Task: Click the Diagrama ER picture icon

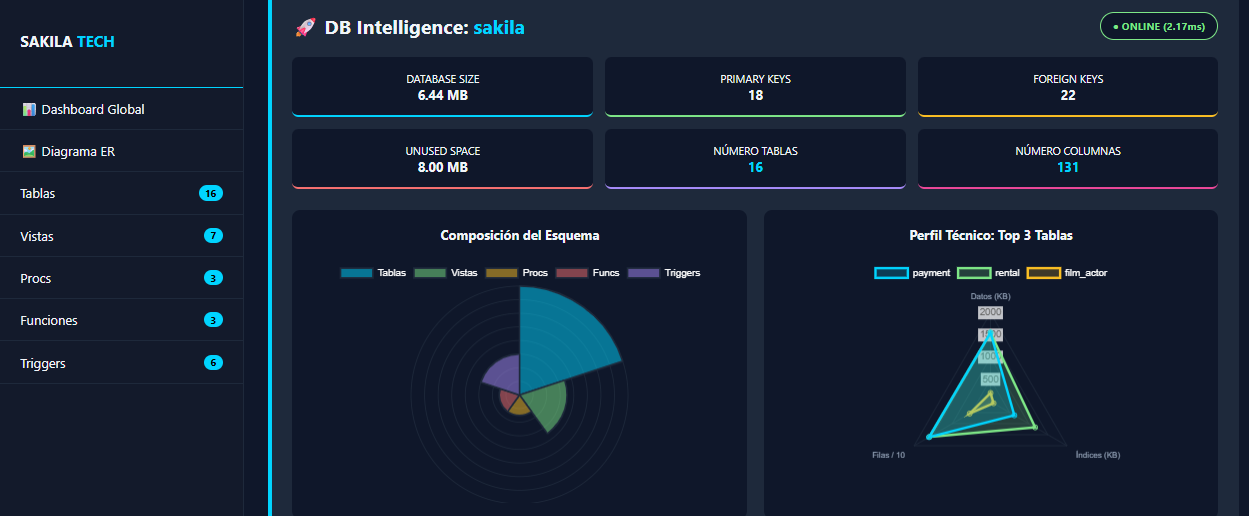Action: coord(29,152)
